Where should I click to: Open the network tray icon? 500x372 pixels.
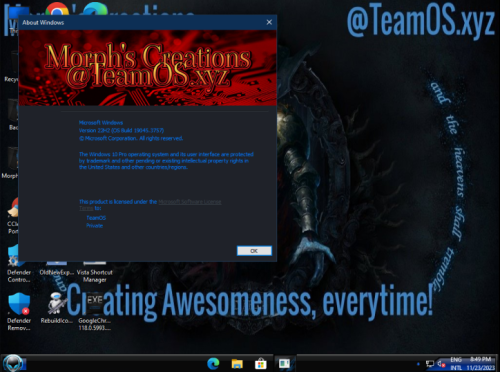click(x=430, y=363)
